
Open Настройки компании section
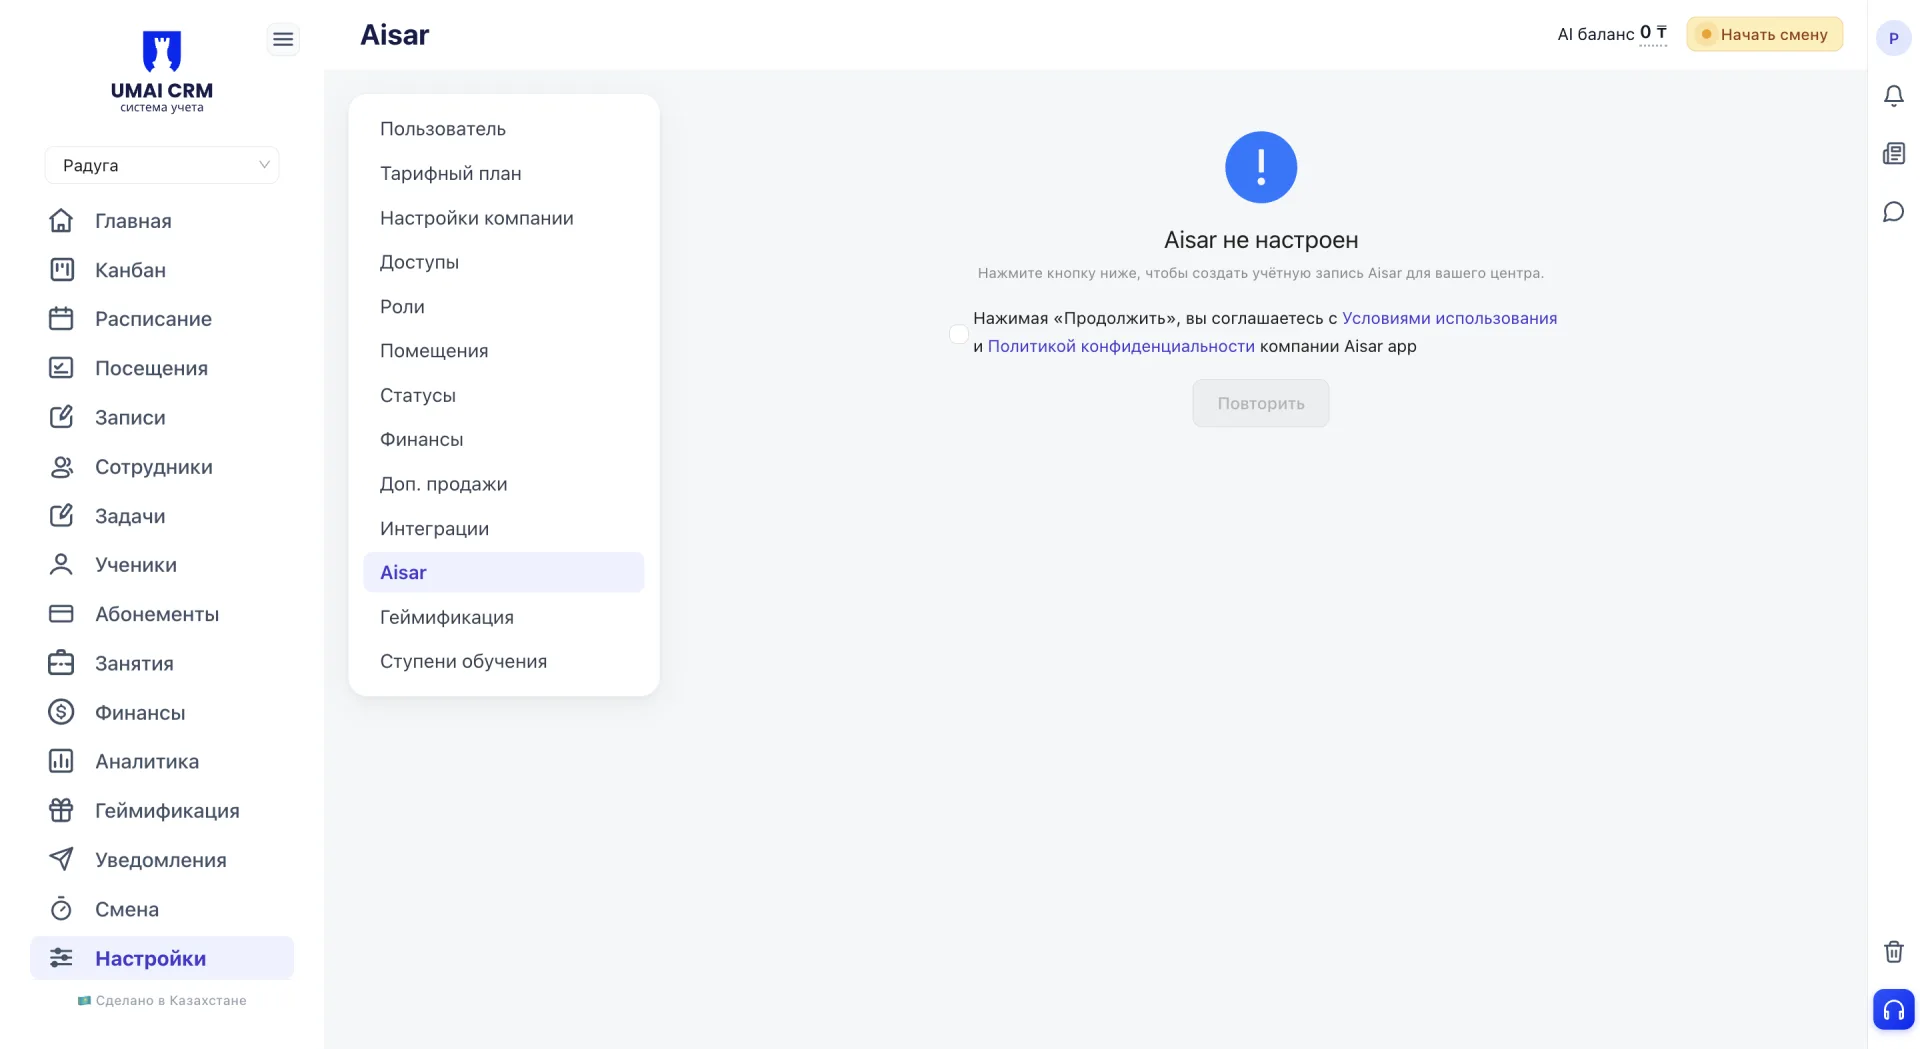(x=504, y=218)
